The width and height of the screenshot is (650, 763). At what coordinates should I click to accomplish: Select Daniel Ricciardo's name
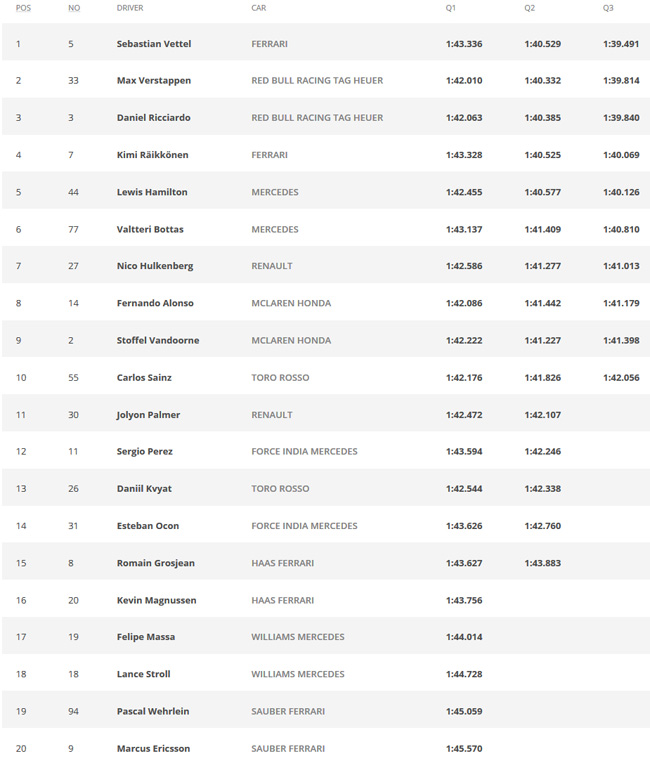[153, 118]
